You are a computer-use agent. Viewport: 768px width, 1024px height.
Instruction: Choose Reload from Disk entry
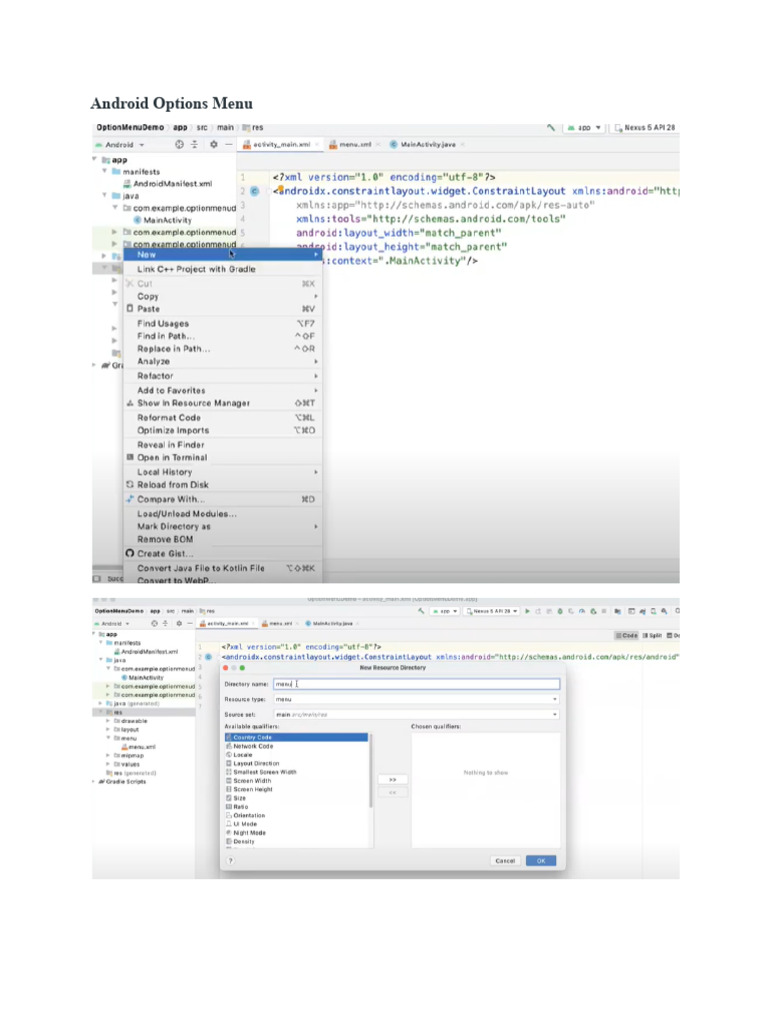(x=223, y=485)
